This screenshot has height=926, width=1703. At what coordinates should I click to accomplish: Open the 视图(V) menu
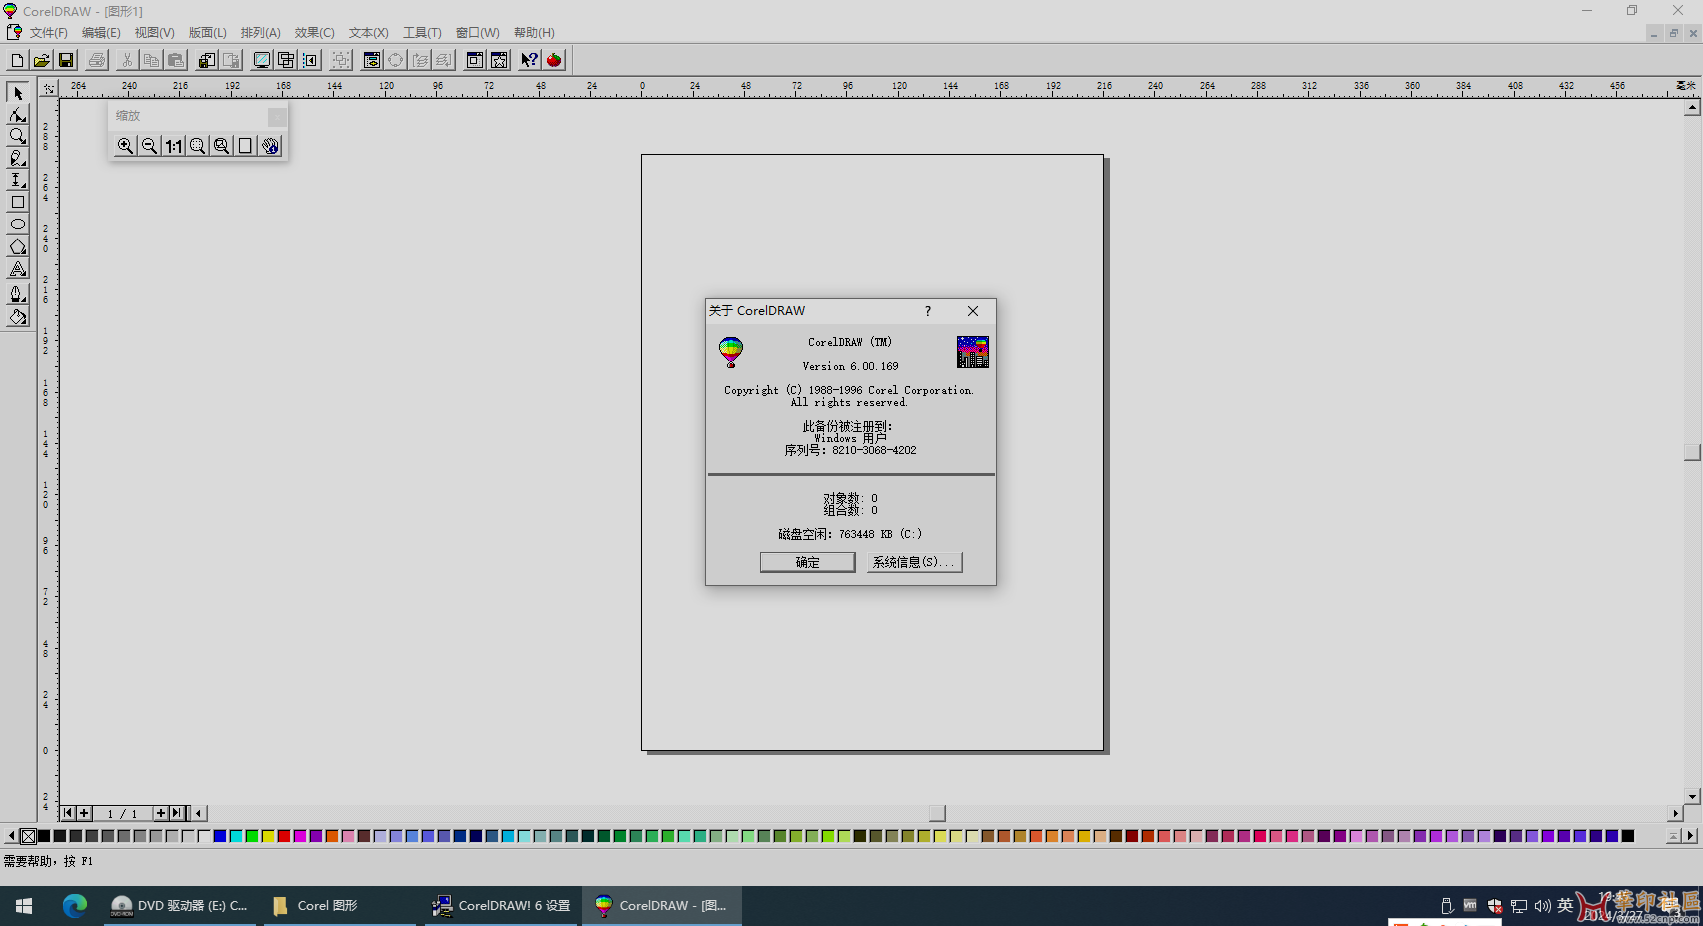tap(155, 33)
